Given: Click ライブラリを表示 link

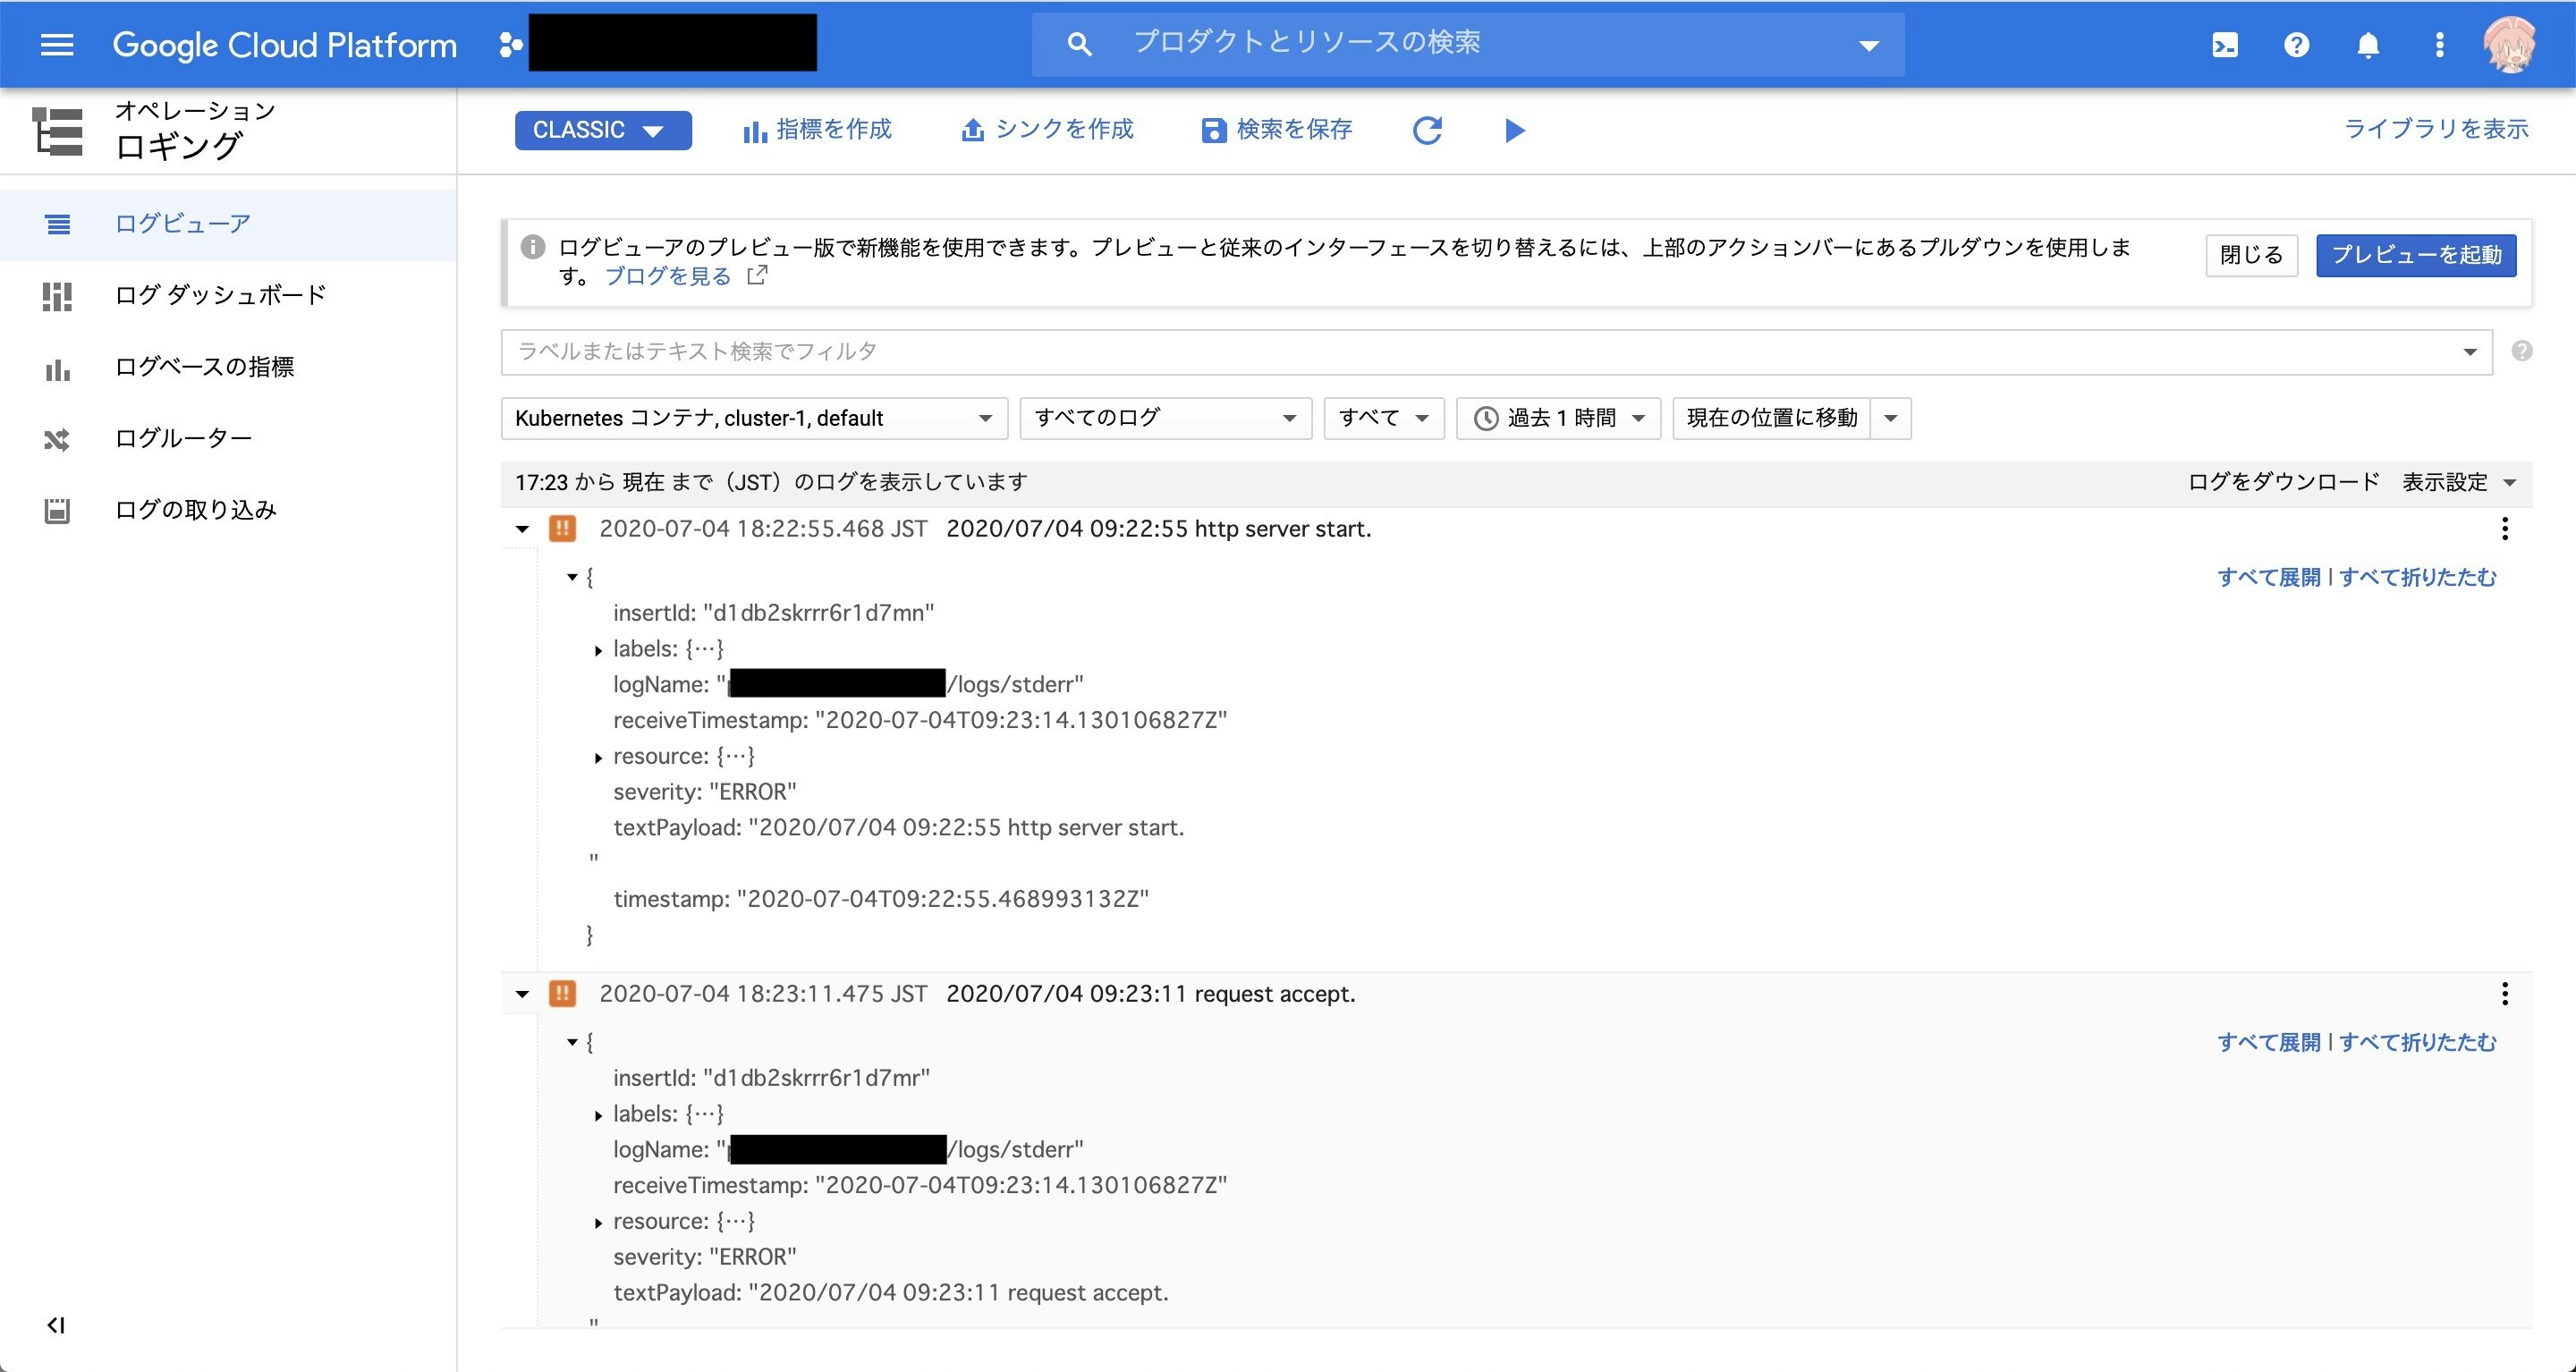Looking at the screenshot, I should [x=2436, y=129].
